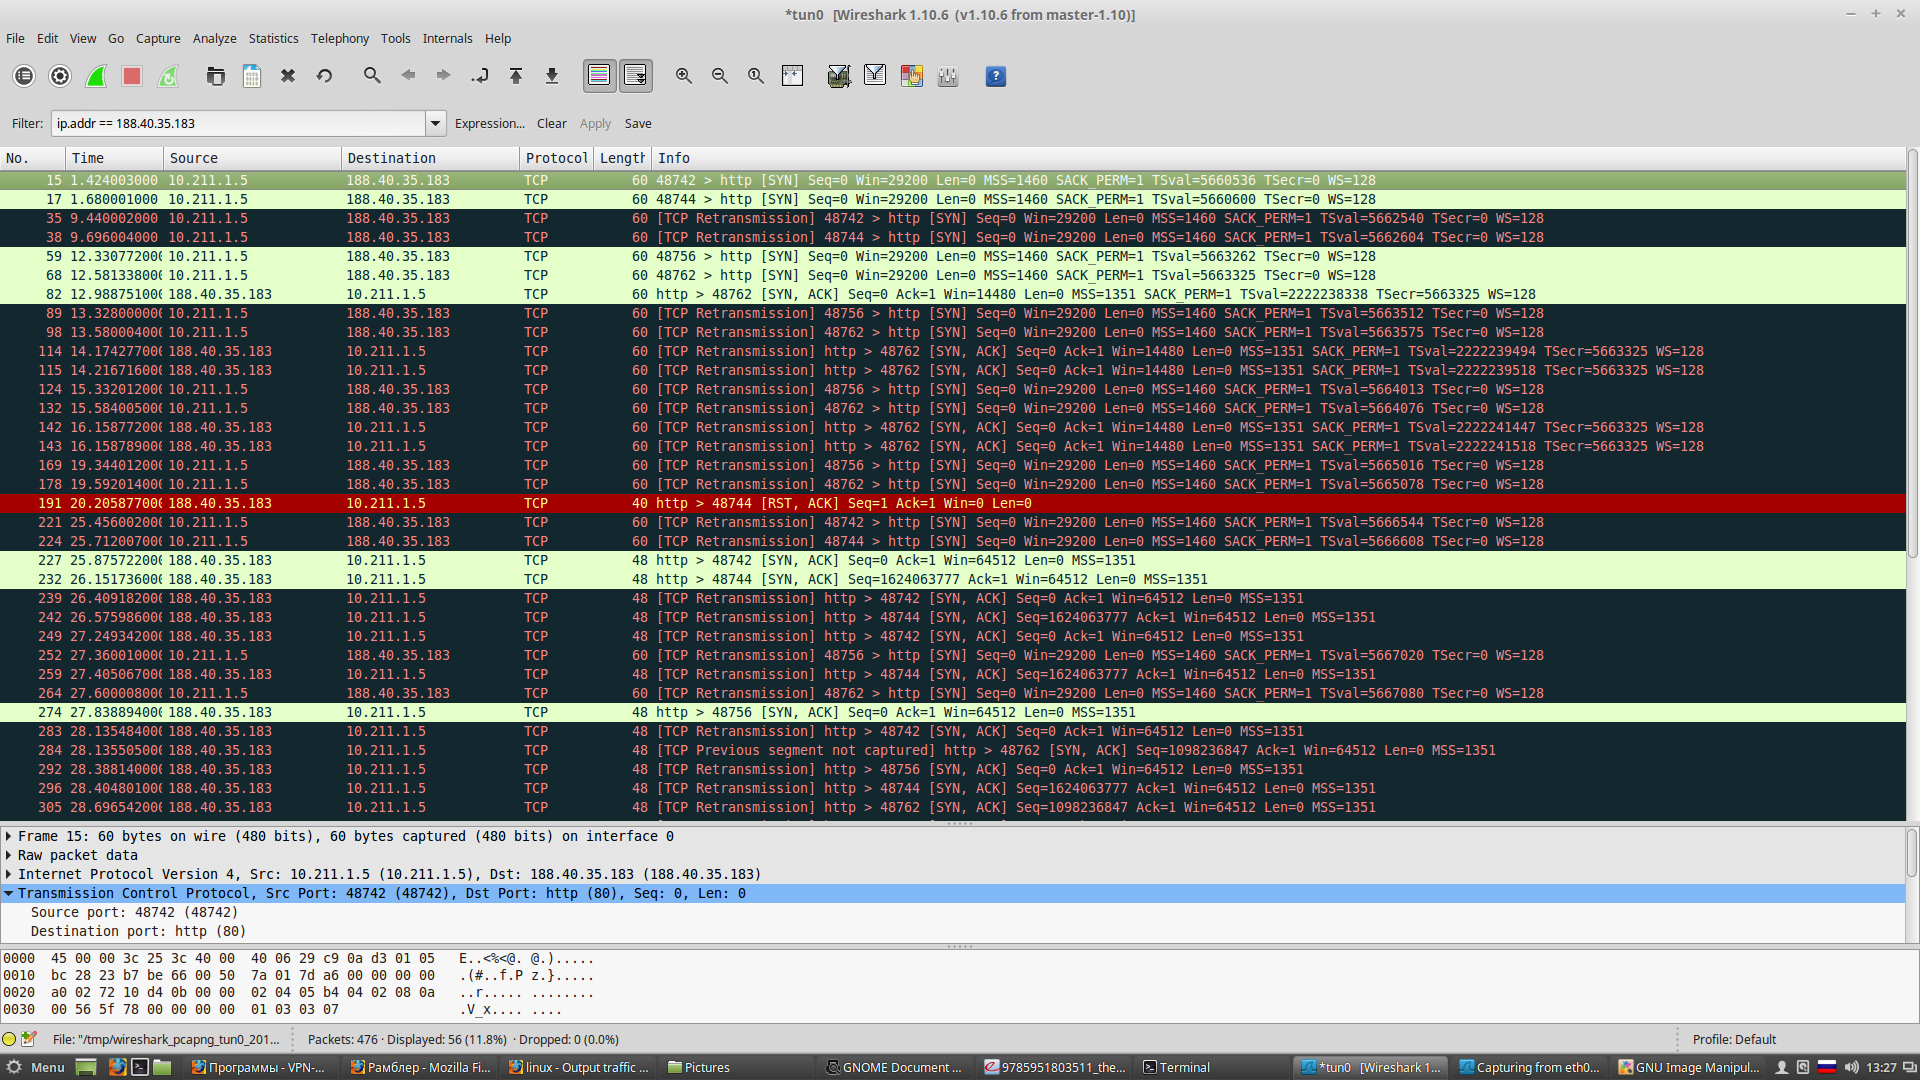This screenshot has width=1920, height=1080.
Task: Click the Expression... button
Action: pyautogui.click(x=489, y=124)
